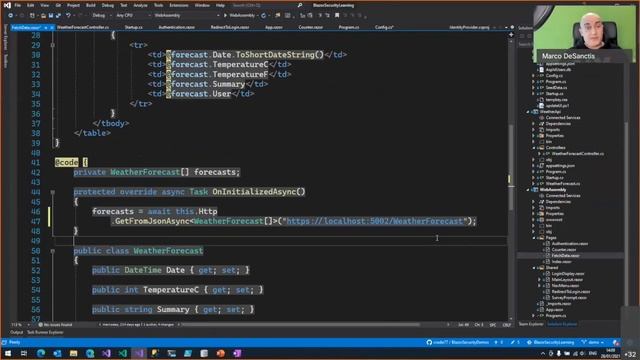Collapse the WeatherApi project node
This screenshot has width=640, height=360.
click(x=529, y=112)
